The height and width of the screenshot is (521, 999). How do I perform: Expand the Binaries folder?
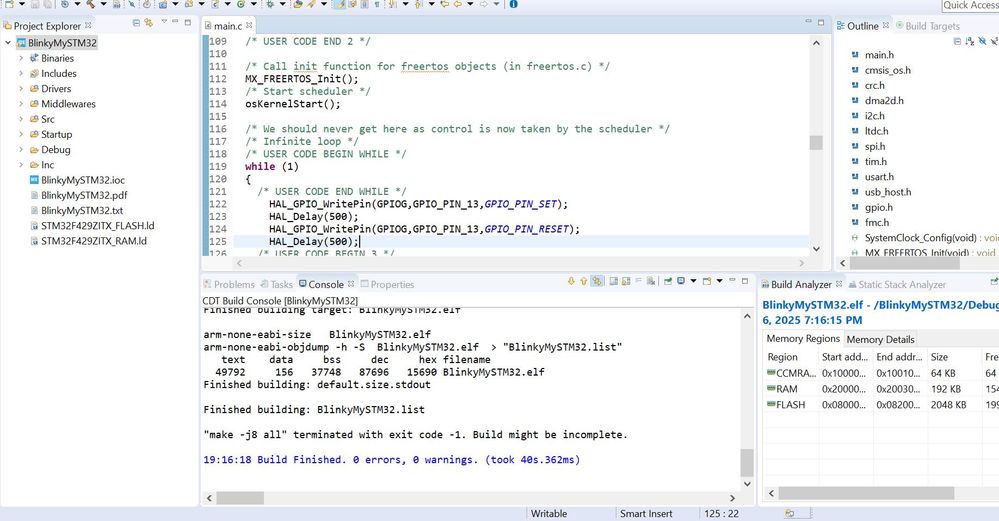coord(20,58)
